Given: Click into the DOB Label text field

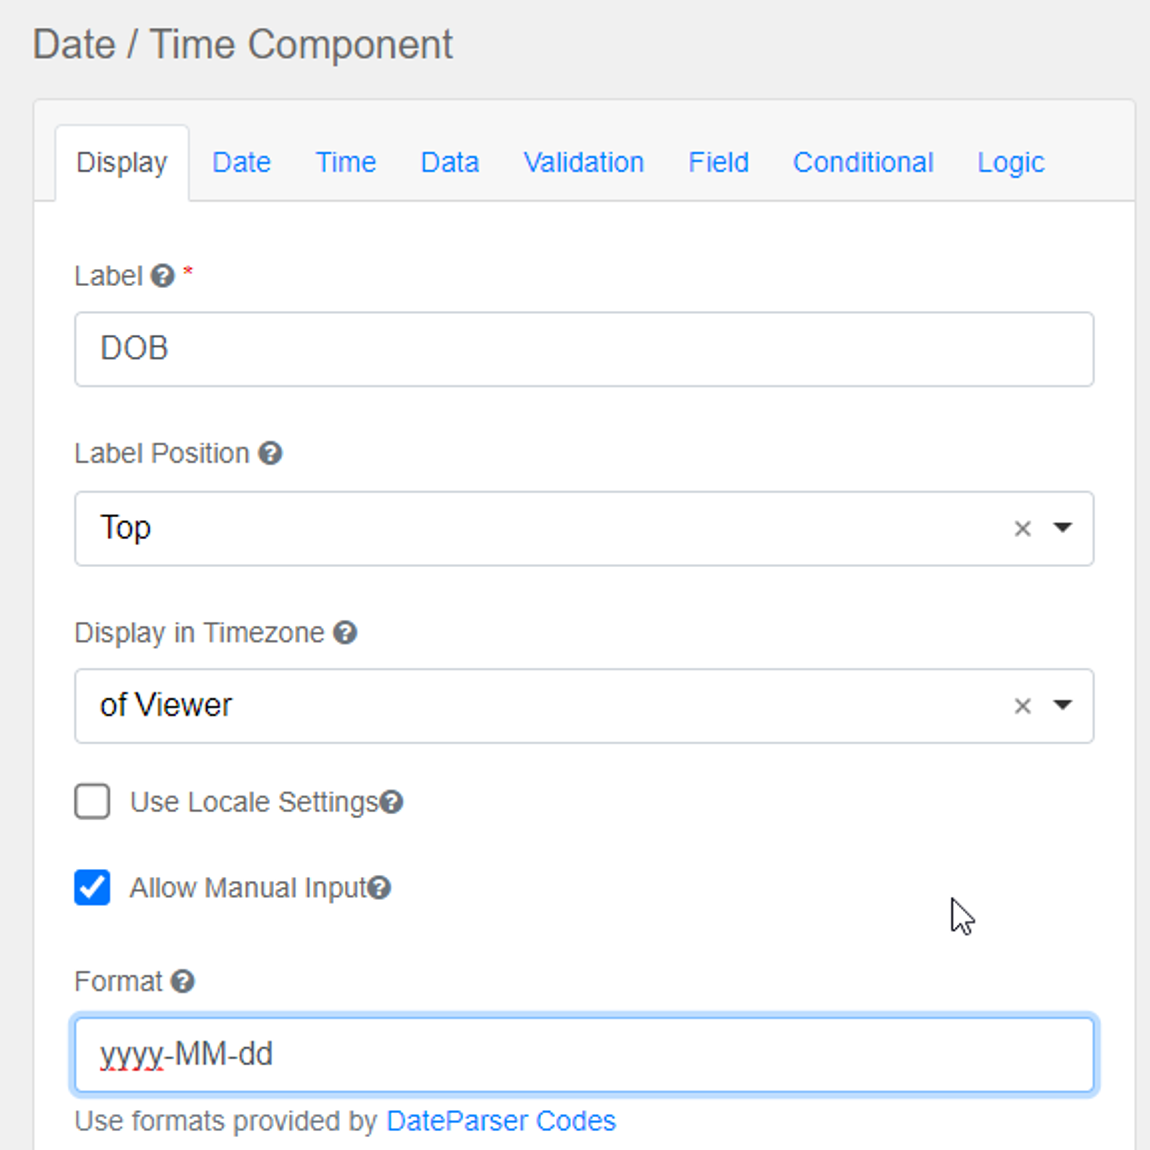Looking at the screenshot, I should click(x=584, y=349).
